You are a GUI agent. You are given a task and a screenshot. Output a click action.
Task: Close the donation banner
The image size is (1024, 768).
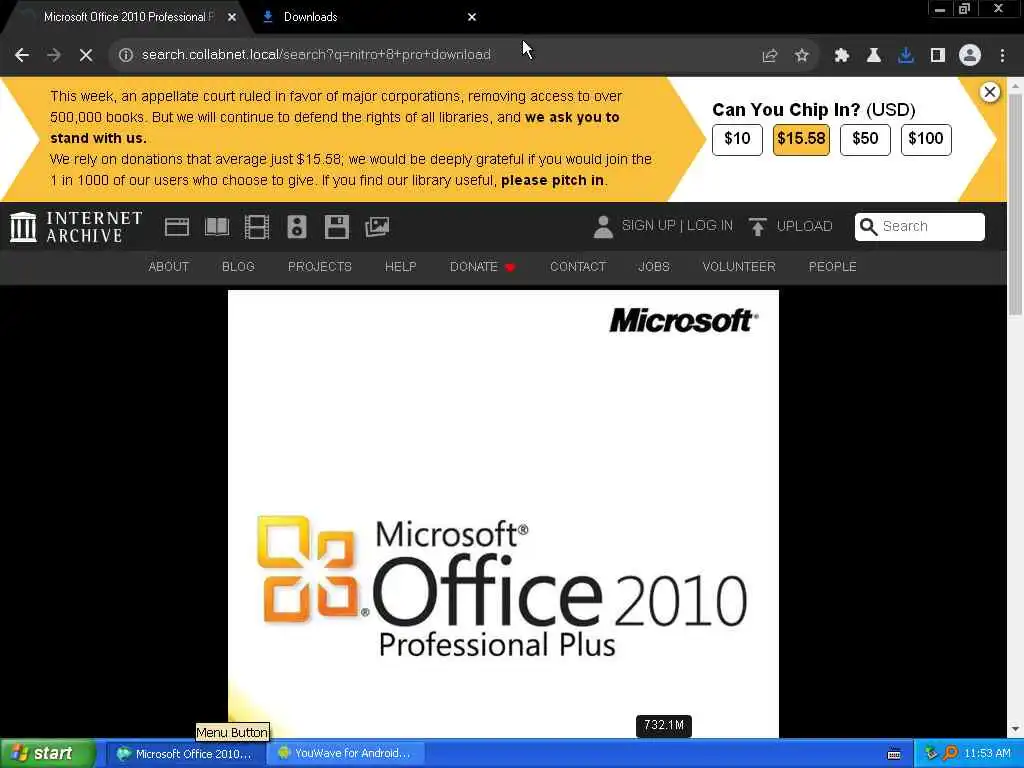990,92
